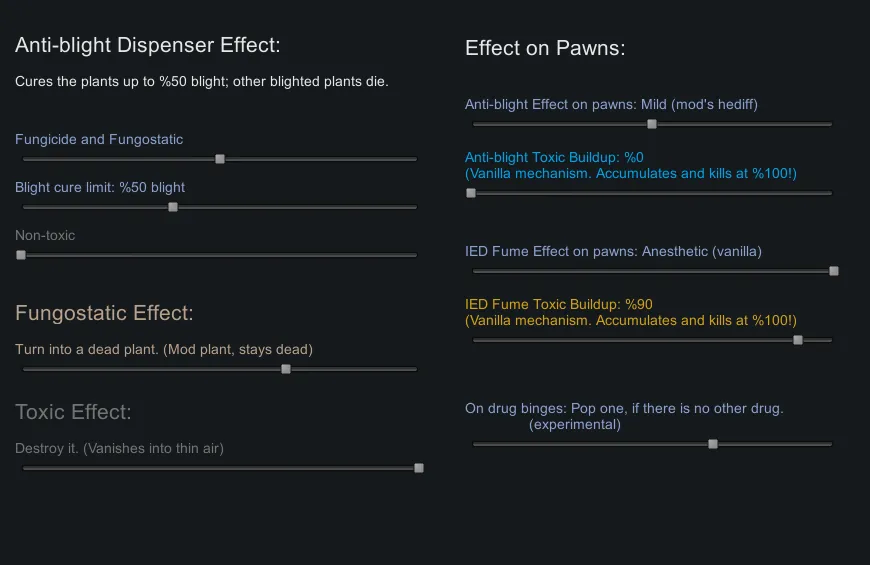Click the IED Fume Toxic Buildup slider handle
870x565 pixels.
(x=798, y=340)
